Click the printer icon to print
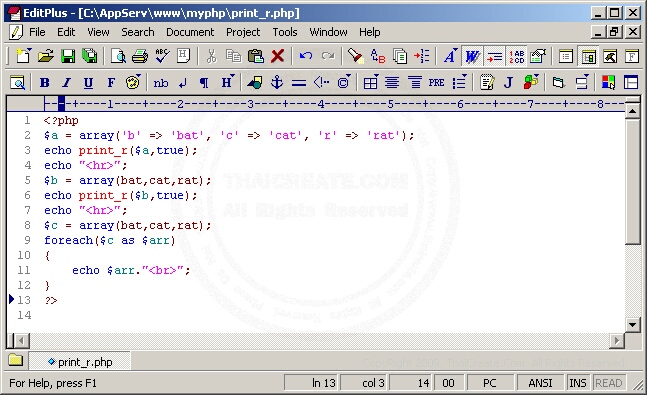 [x=140, y=56]
